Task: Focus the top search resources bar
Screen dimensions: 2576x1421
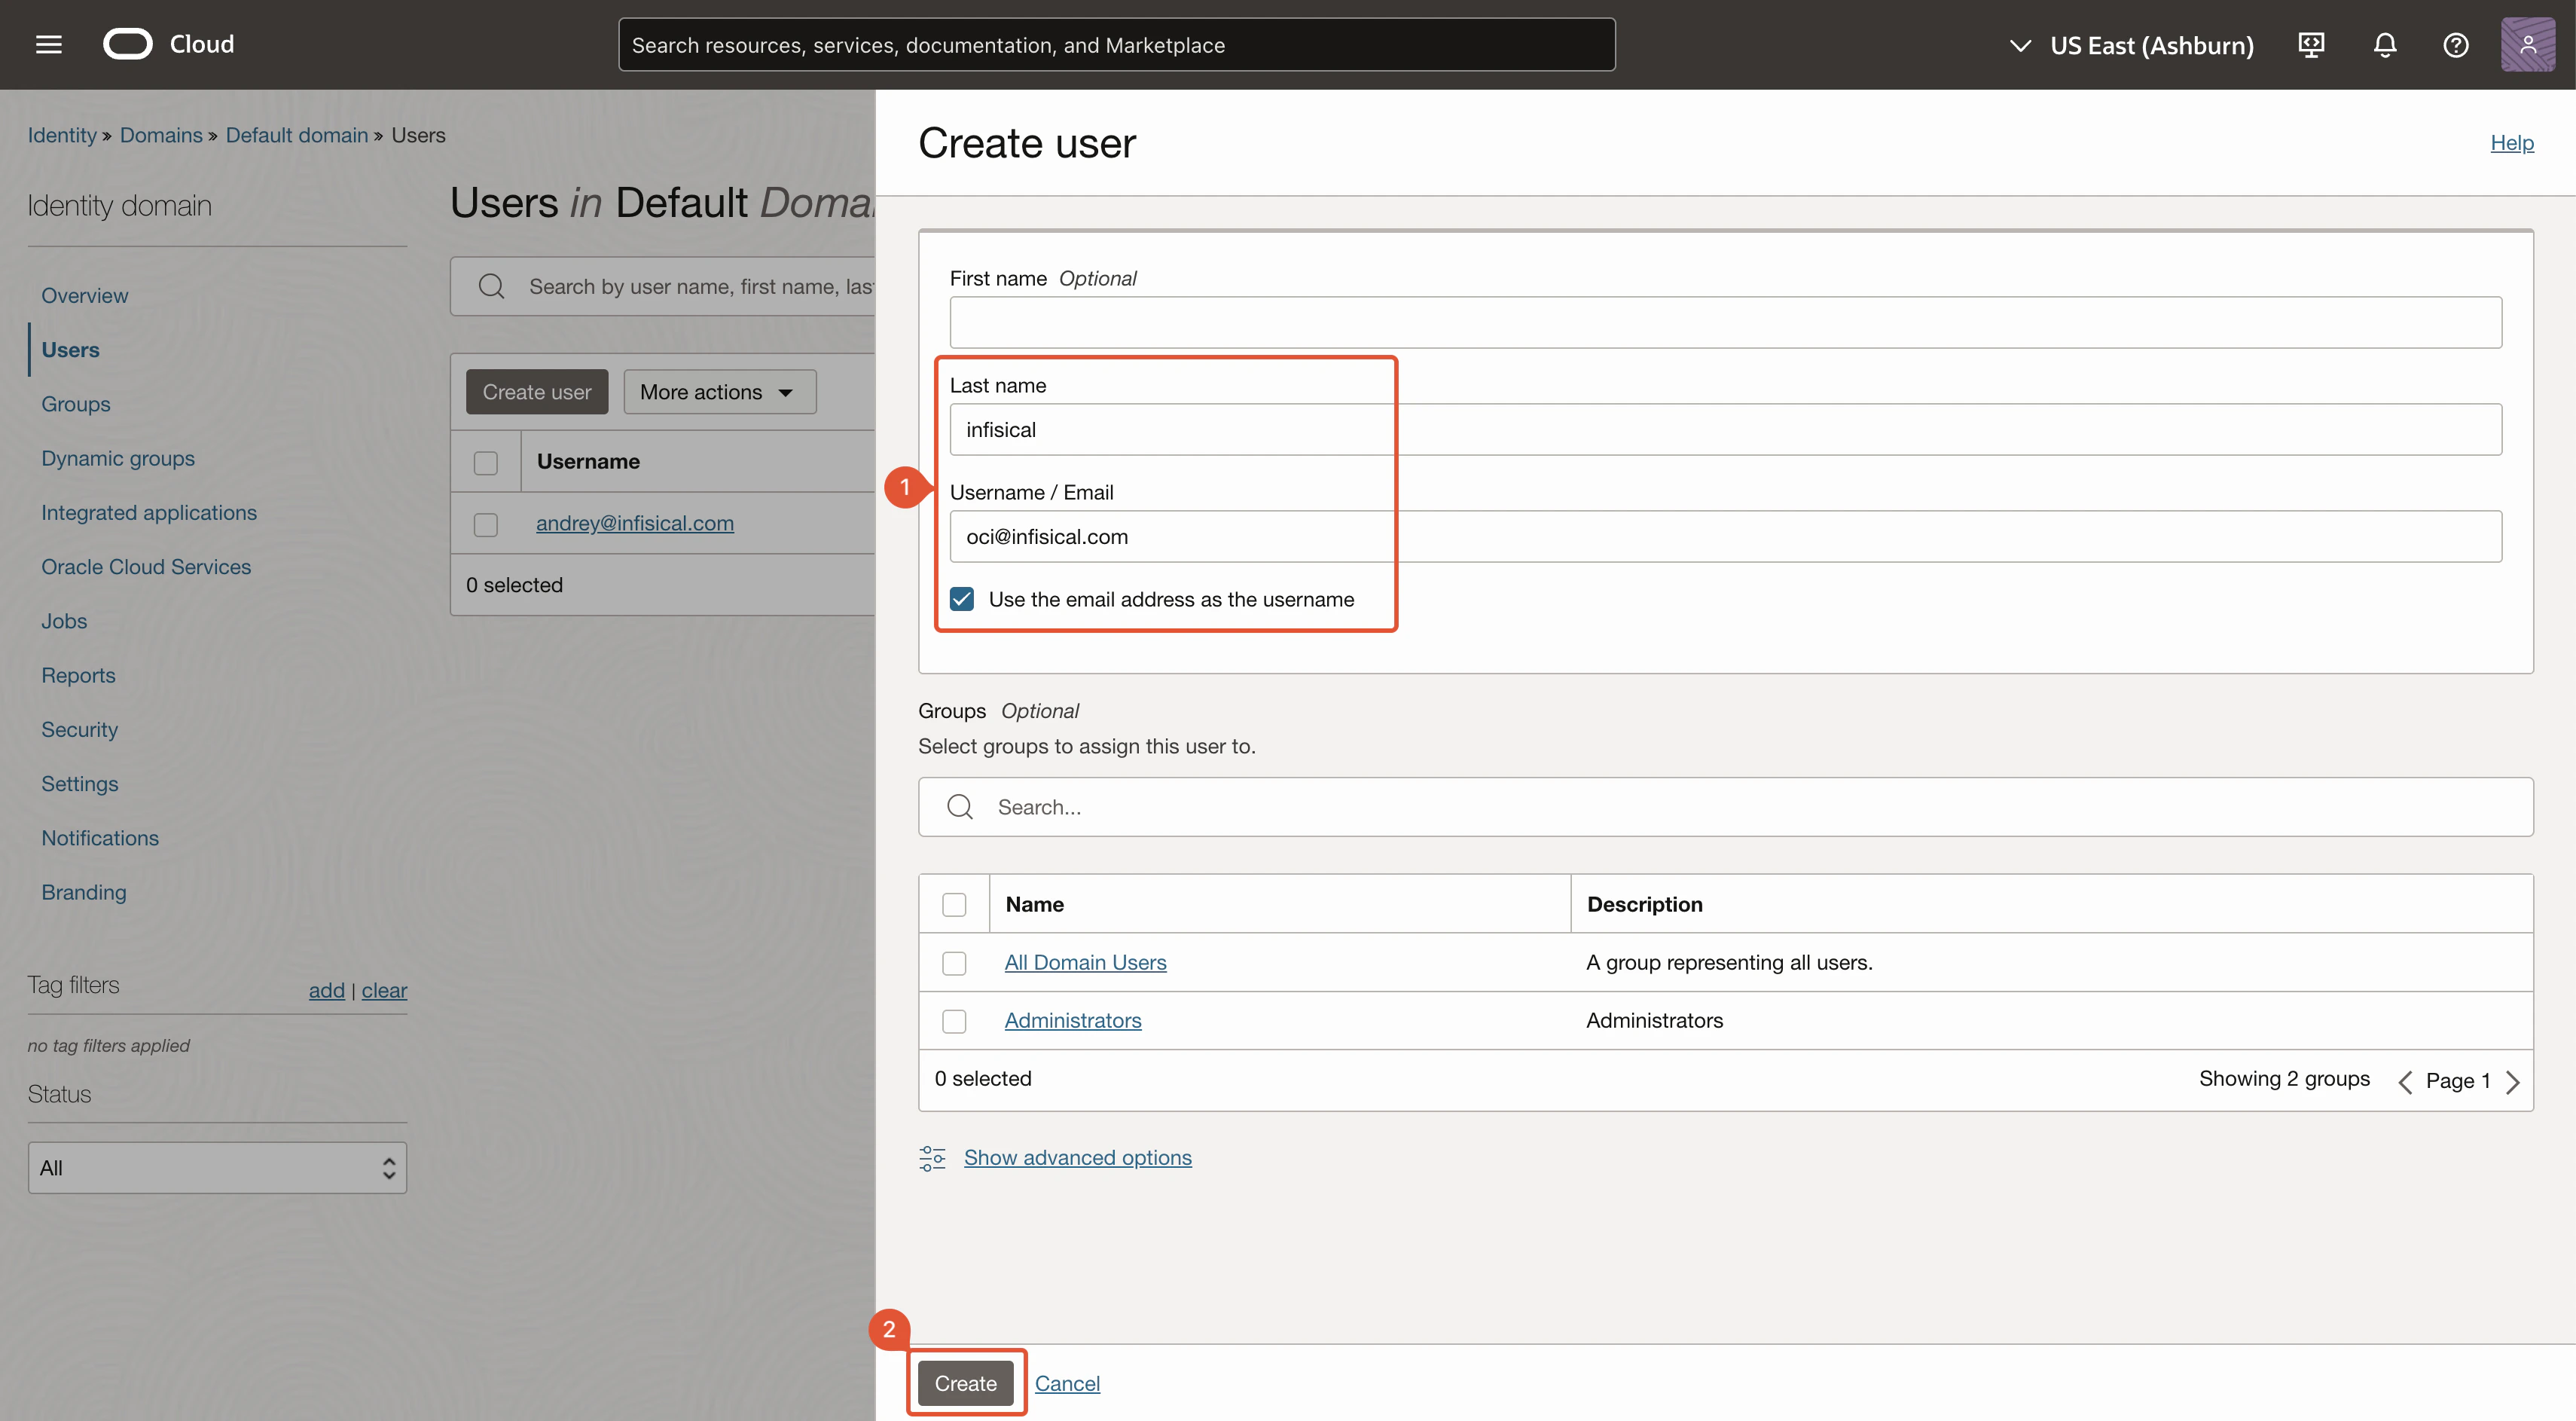Action: coord(1116,45)
